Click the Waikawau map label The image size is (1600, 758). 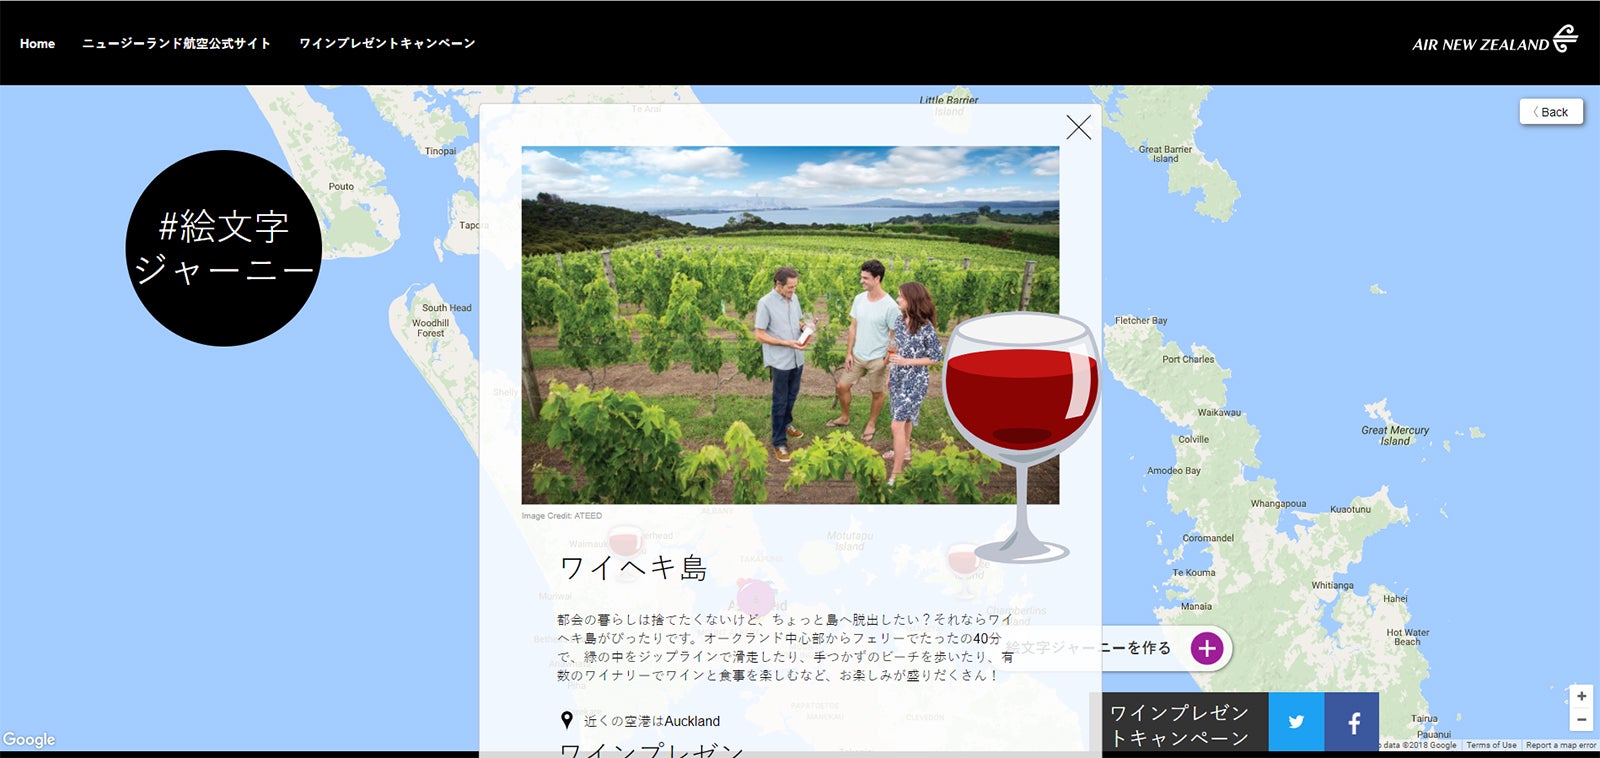tap(1219, 413)
